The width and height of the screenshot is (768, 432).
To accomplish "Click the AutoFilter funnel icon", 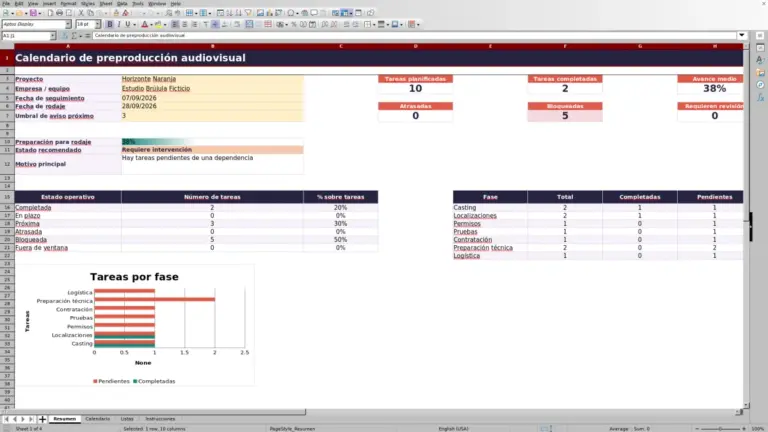I will pos(248,13).
